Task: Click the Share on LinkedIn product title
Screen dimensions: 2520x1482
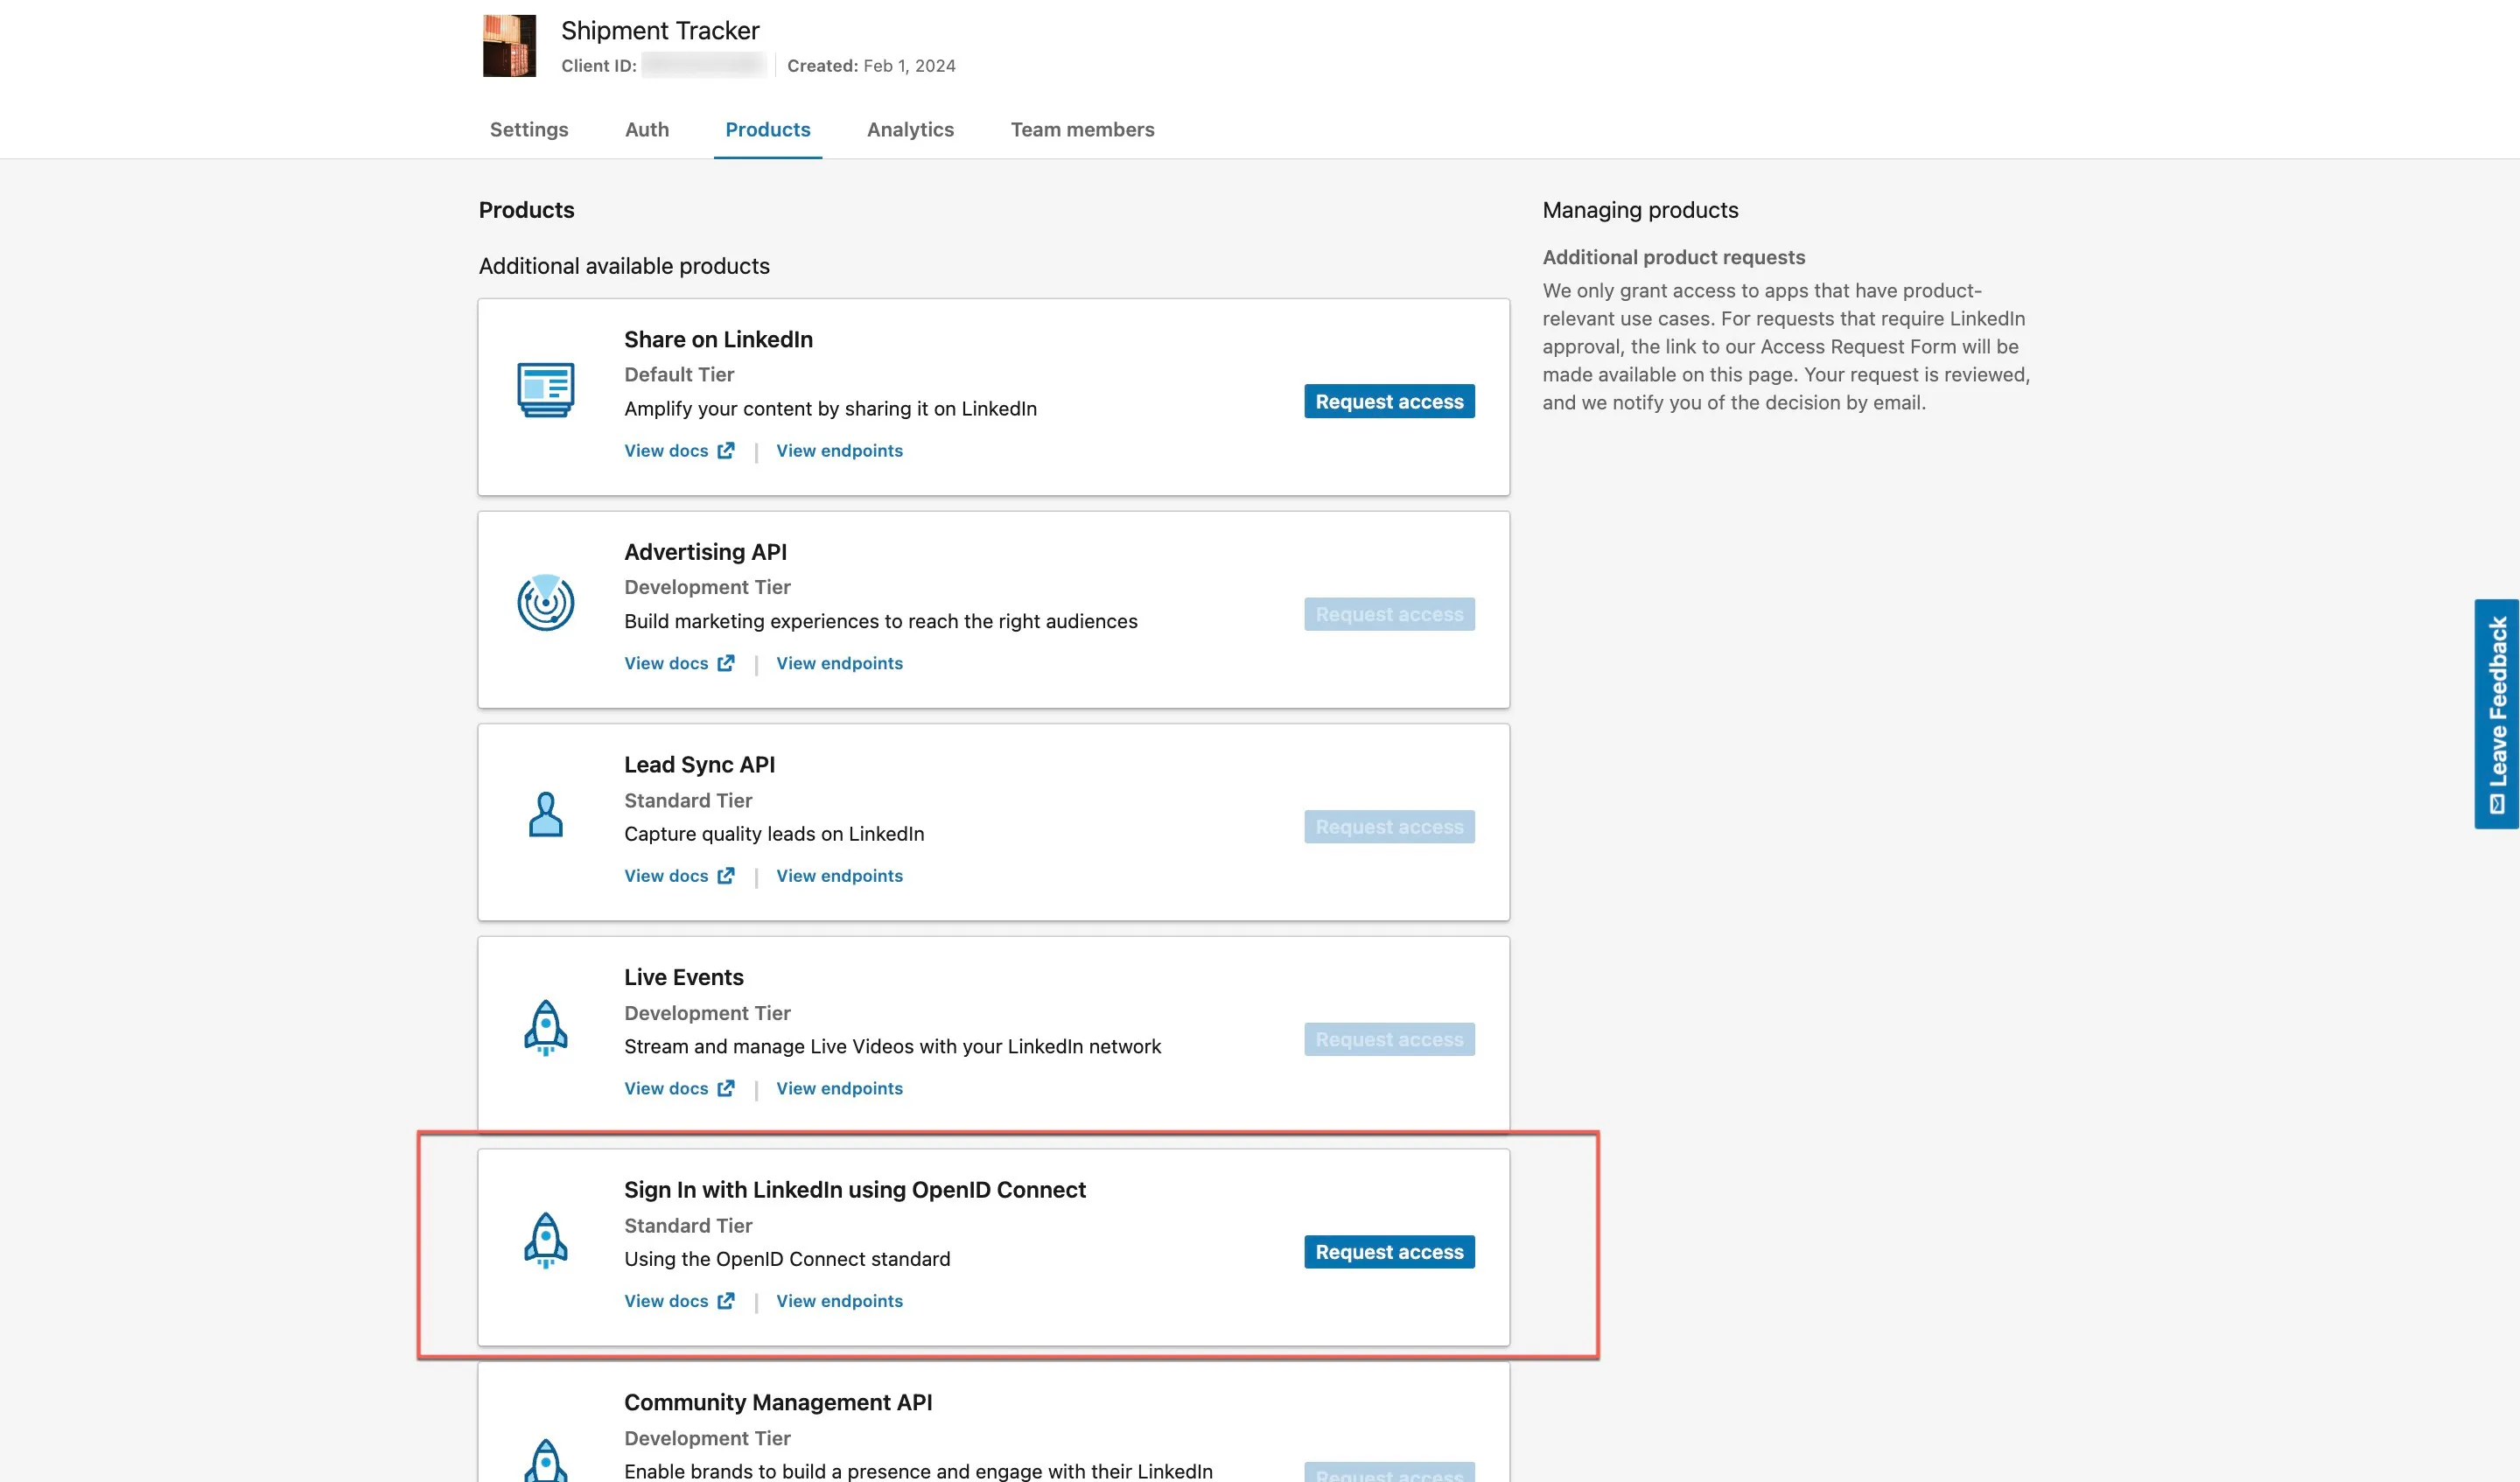Action: [x=718, y=339]
